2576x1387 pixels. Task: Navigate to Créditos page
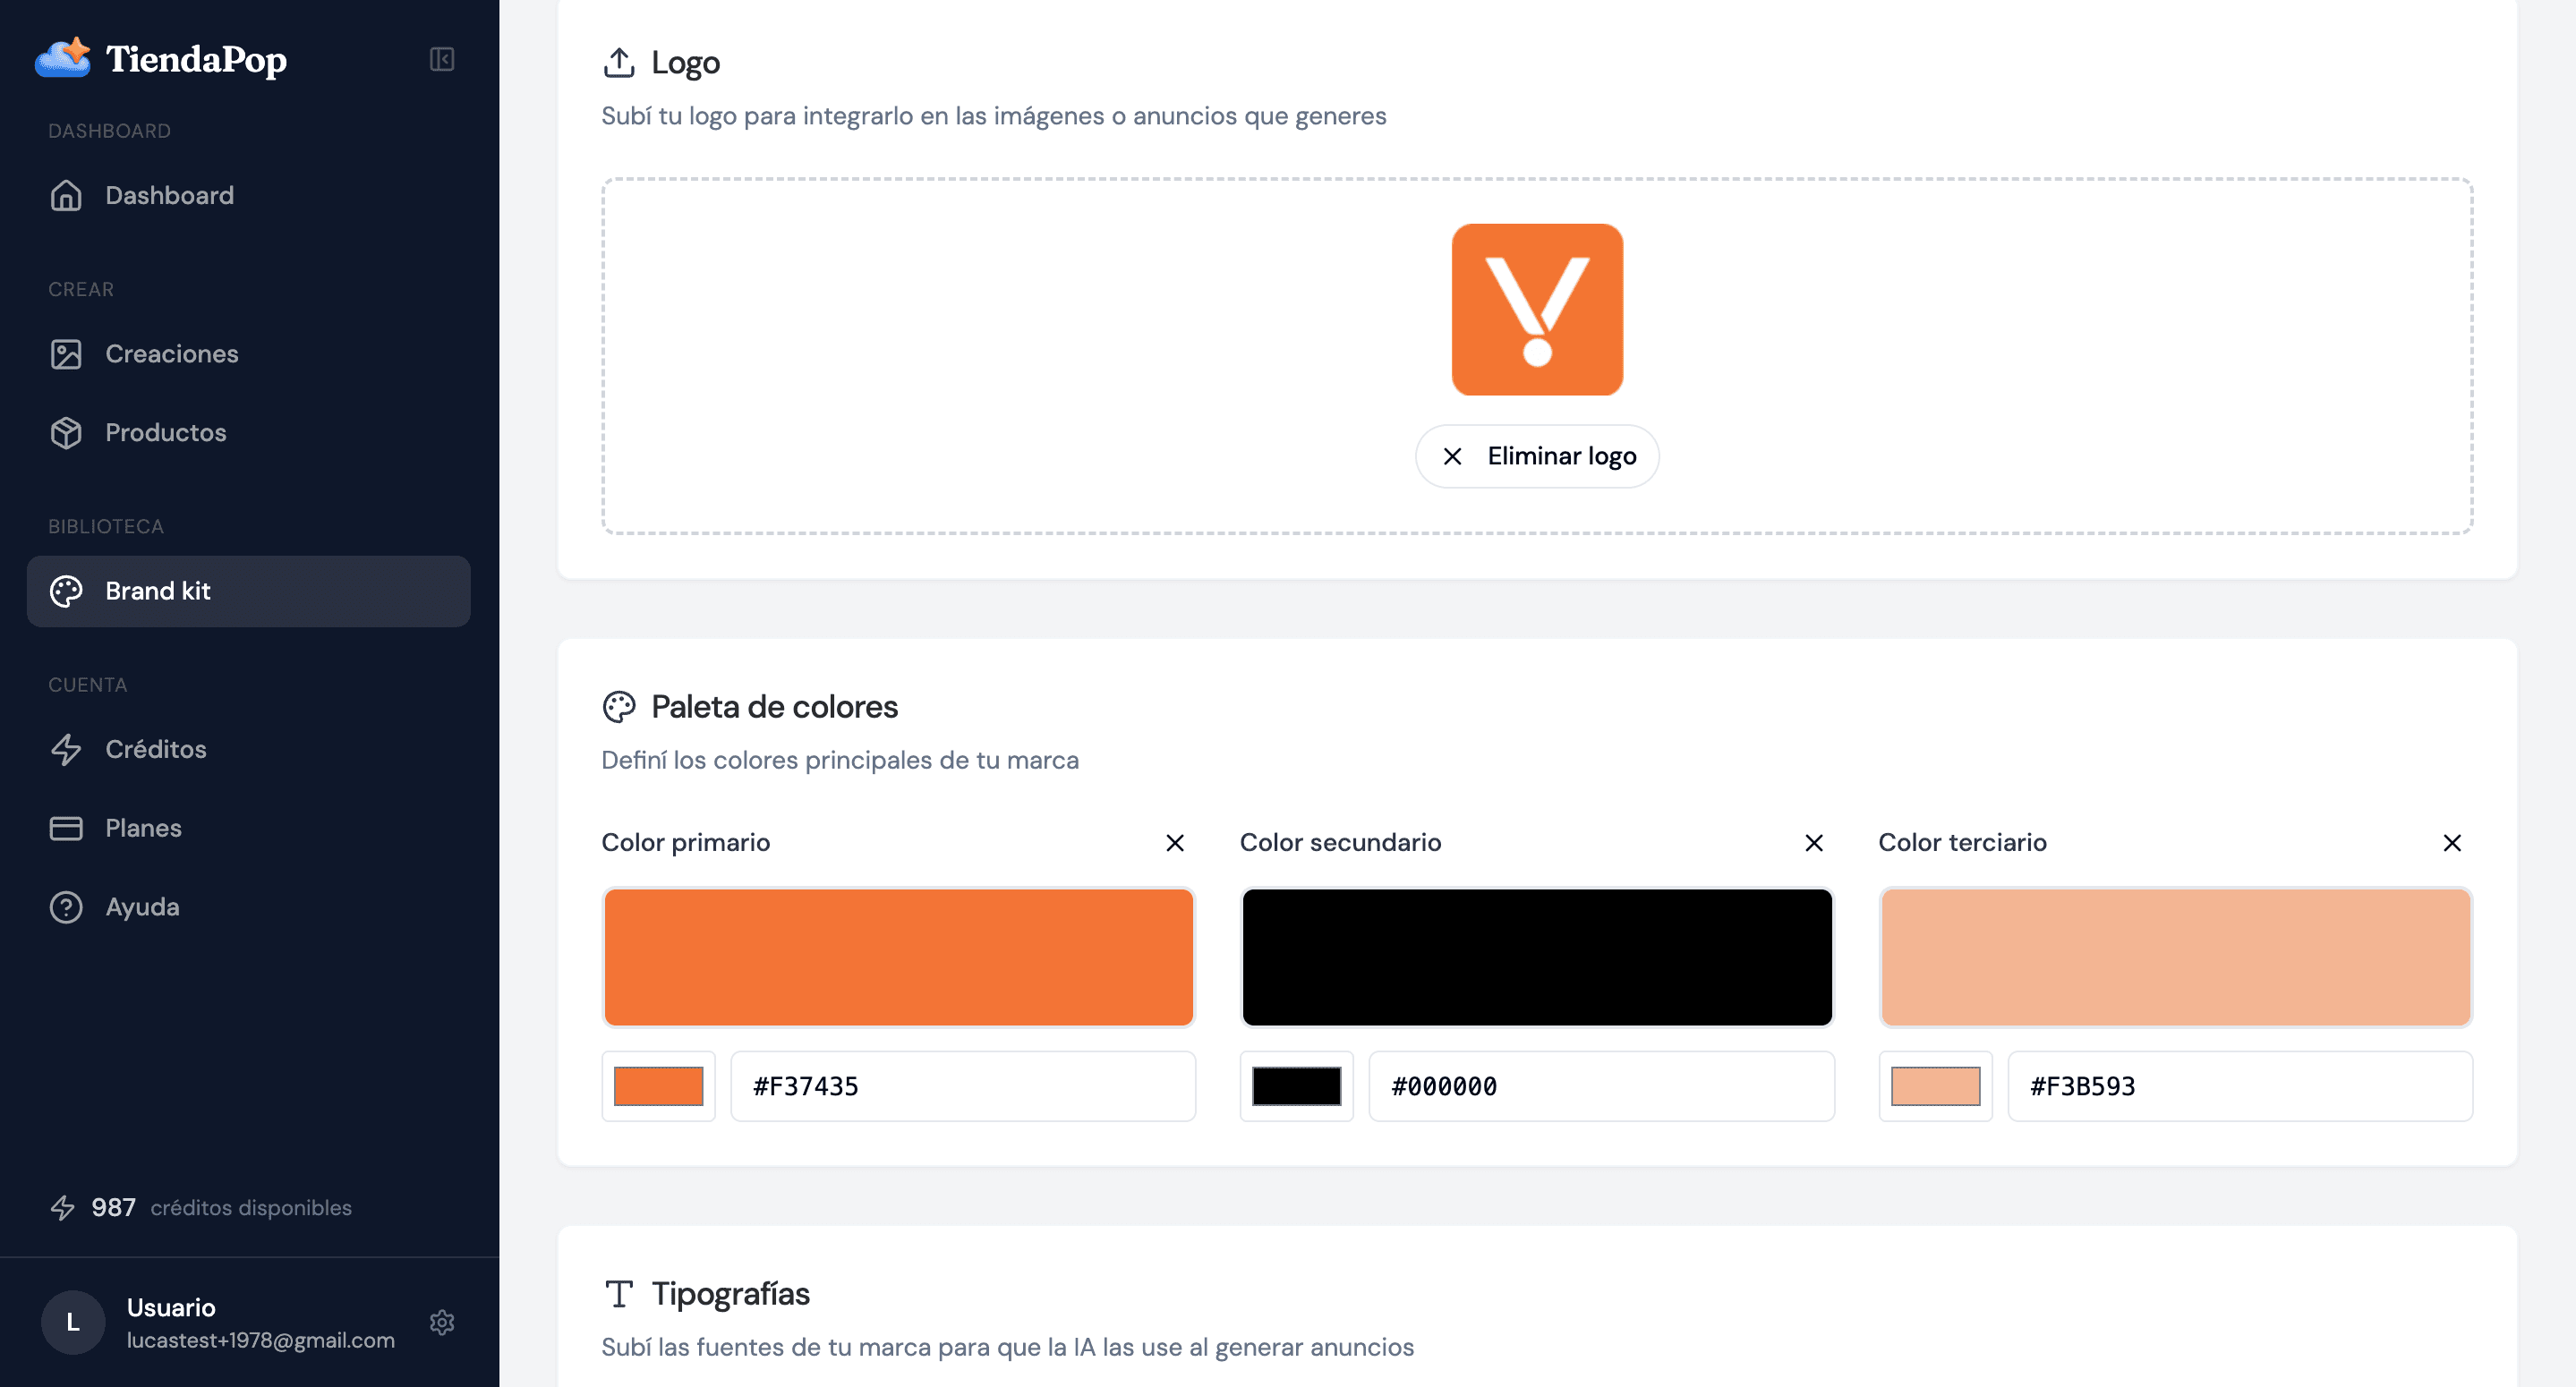pos(155,749)
